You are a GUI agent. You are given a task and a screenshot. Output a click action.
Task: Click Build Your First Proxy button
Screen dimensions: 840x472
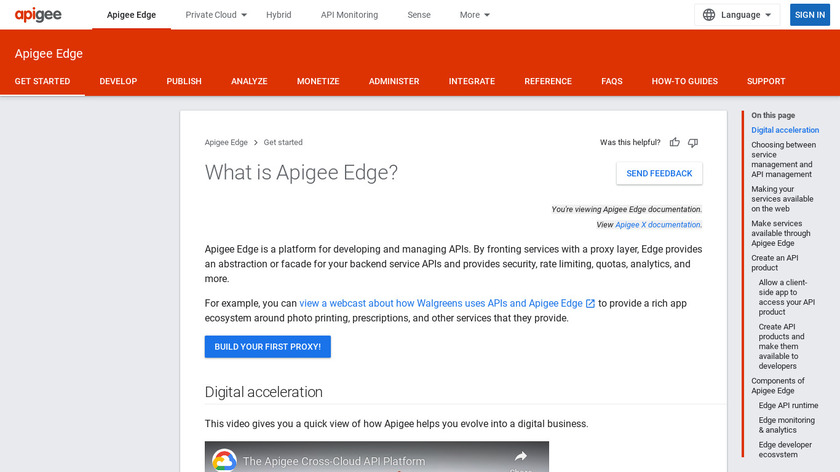[267, 347]
